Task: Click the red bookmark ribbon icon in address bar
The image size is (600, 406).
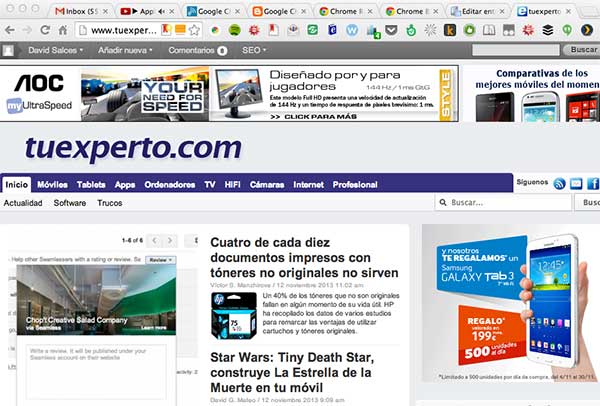Action: [166, 29]
